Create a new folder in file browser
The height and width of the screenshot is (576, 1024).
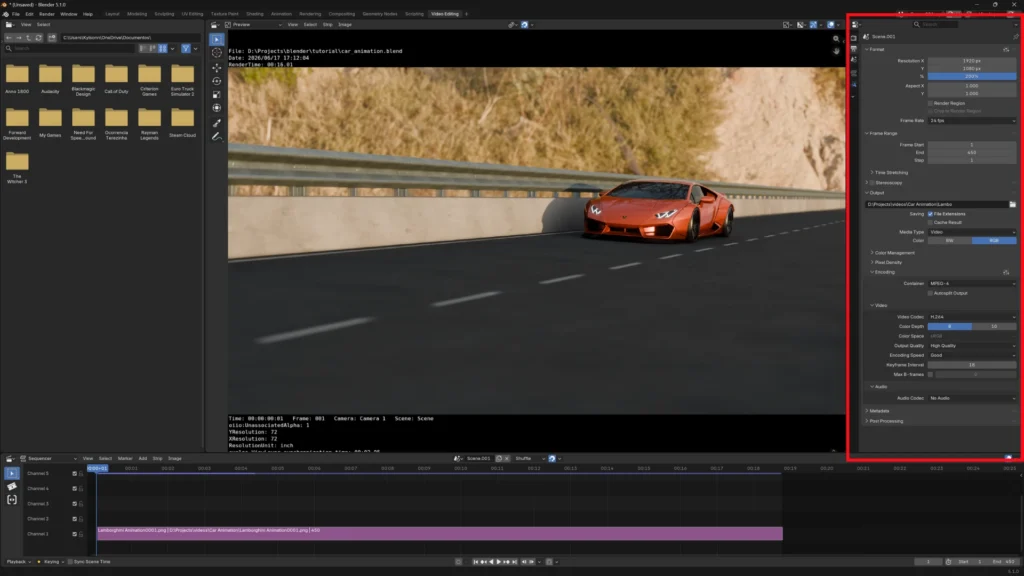[52, 38]
